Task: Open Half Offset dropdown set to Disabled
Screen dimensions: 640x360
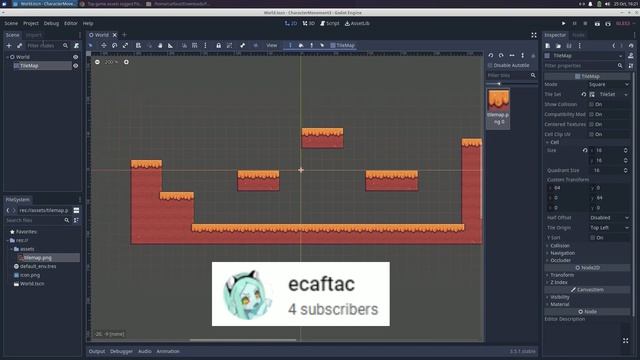Action: pos(609,218)
